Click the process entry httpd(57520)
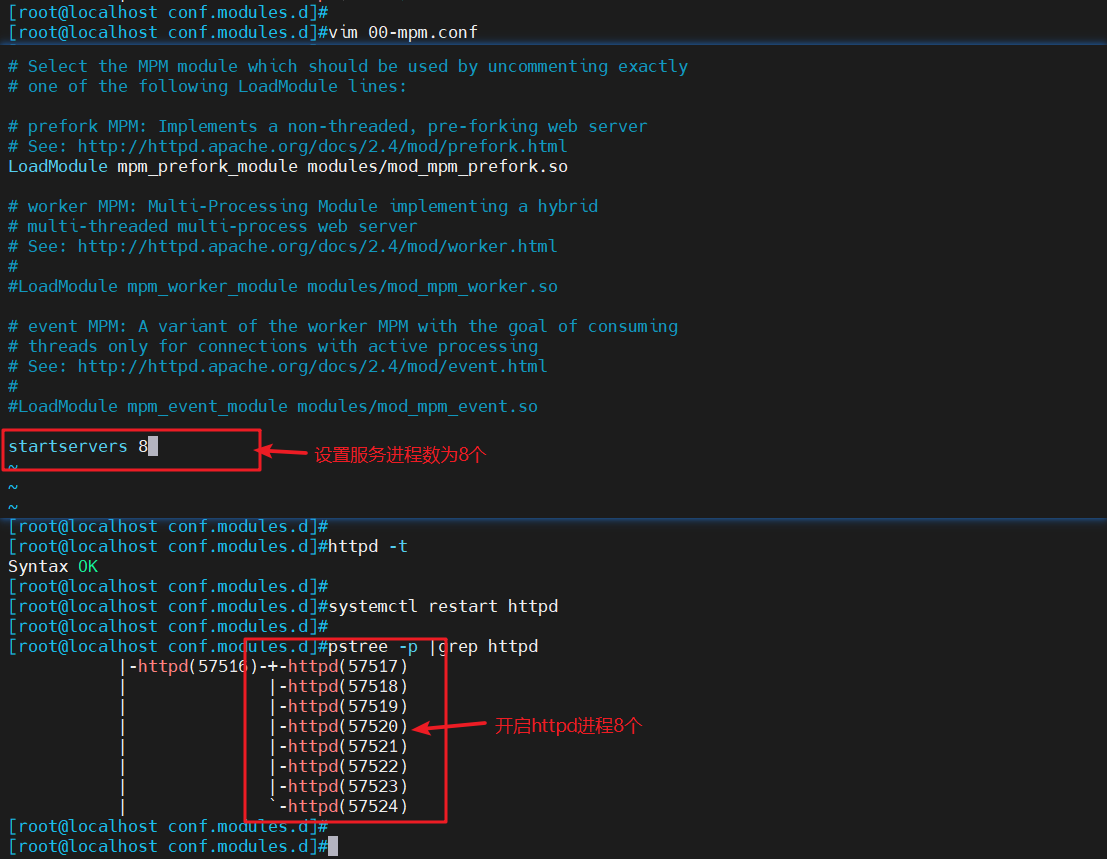The width and height of the screenshot is (1107, 859). coord(348,726)
